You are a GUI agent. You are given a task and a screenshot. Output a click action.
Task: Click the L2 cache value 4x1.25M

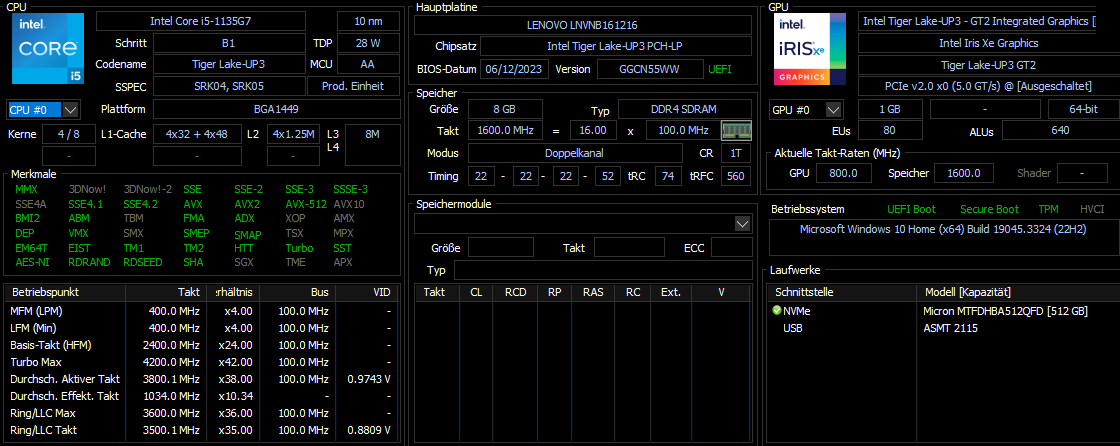coord(293,134)
